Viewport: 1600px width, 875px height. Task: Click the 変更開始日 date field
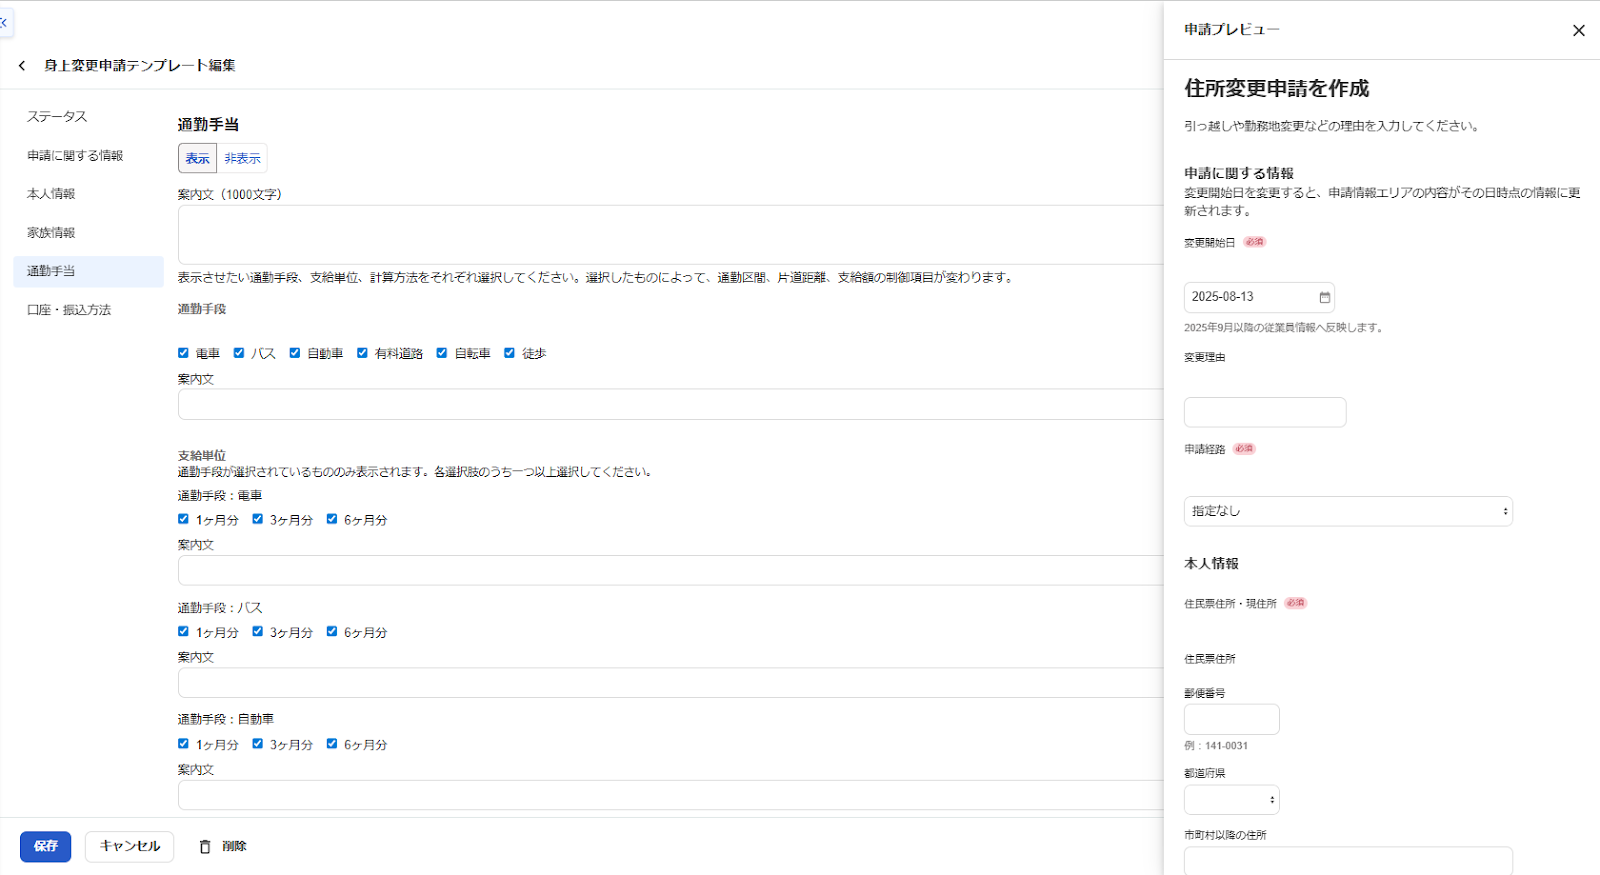[1259, 297]
